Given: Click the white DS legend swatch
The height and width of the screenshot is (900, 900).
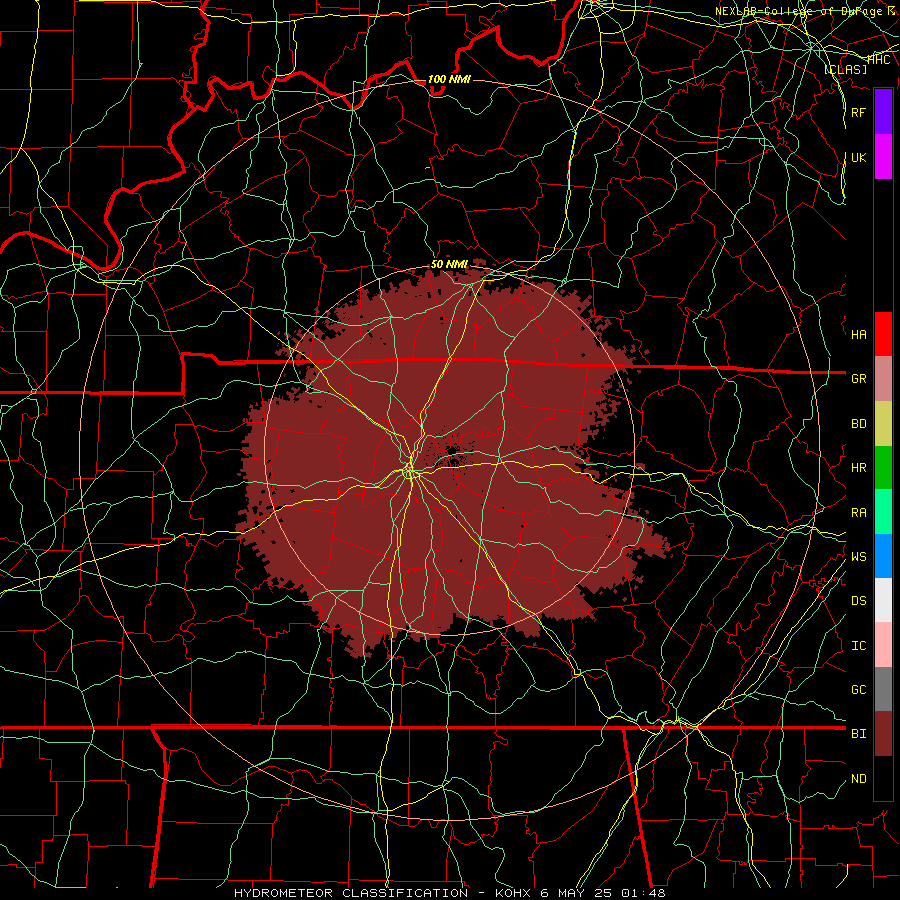Looking at the screenshot, I should pyautogui.click(x=883, y=600).
